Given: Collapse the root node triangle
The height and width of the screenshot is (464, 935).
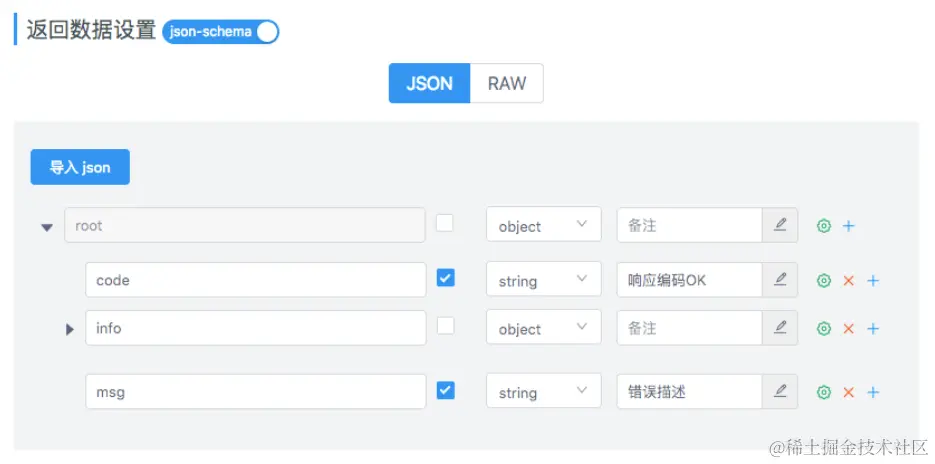Looking at the screenshot, I should [47, 227].
